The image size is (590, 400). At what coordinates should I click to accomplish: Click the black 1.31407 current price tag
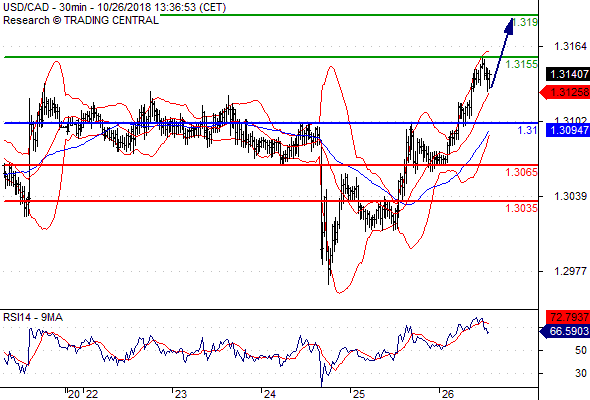[x=568, y=74]
